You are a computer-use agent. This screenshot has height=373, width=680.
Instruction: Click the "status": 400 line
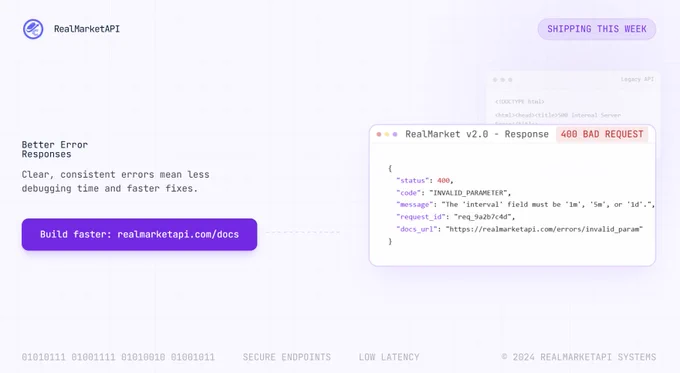pyautogui.click(x=425, y=180)
